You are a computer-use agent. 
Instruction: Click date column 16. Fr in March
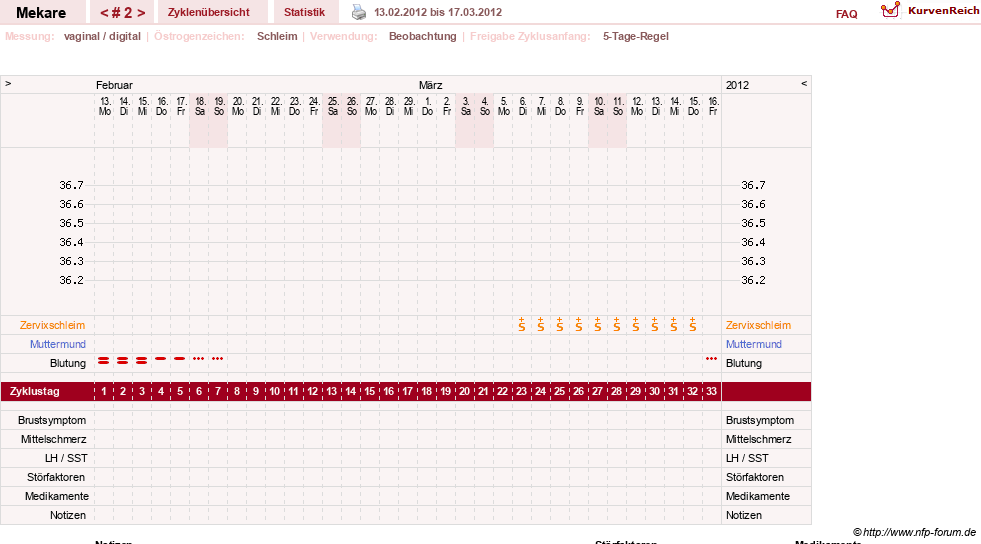tap(713, 106)
